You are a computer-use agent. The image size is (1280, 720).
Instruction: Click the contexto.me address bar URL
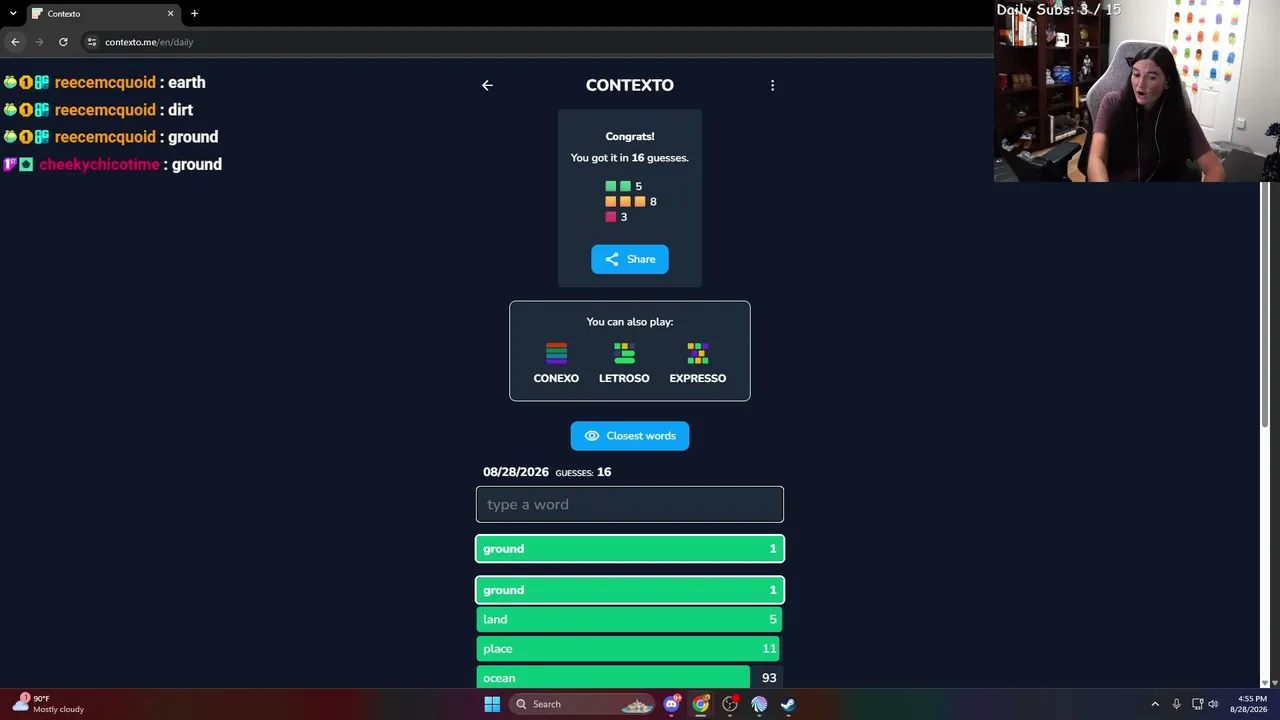coord(149,42)
